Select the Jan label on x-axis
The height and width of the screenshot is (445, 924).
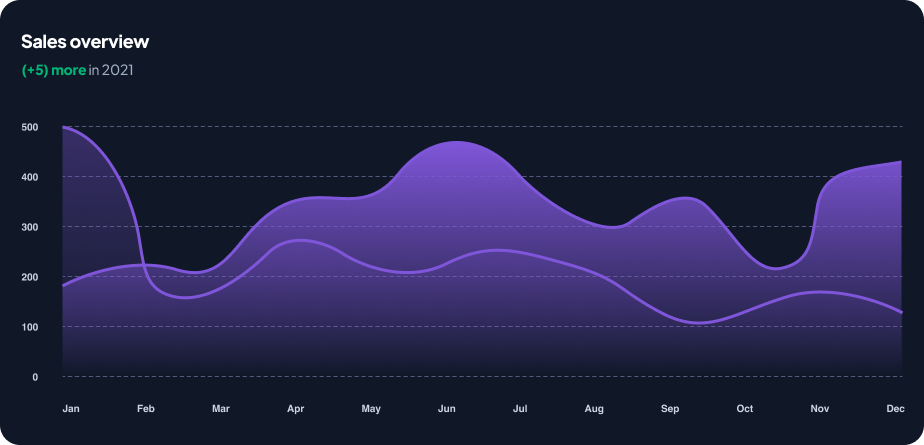71,409
